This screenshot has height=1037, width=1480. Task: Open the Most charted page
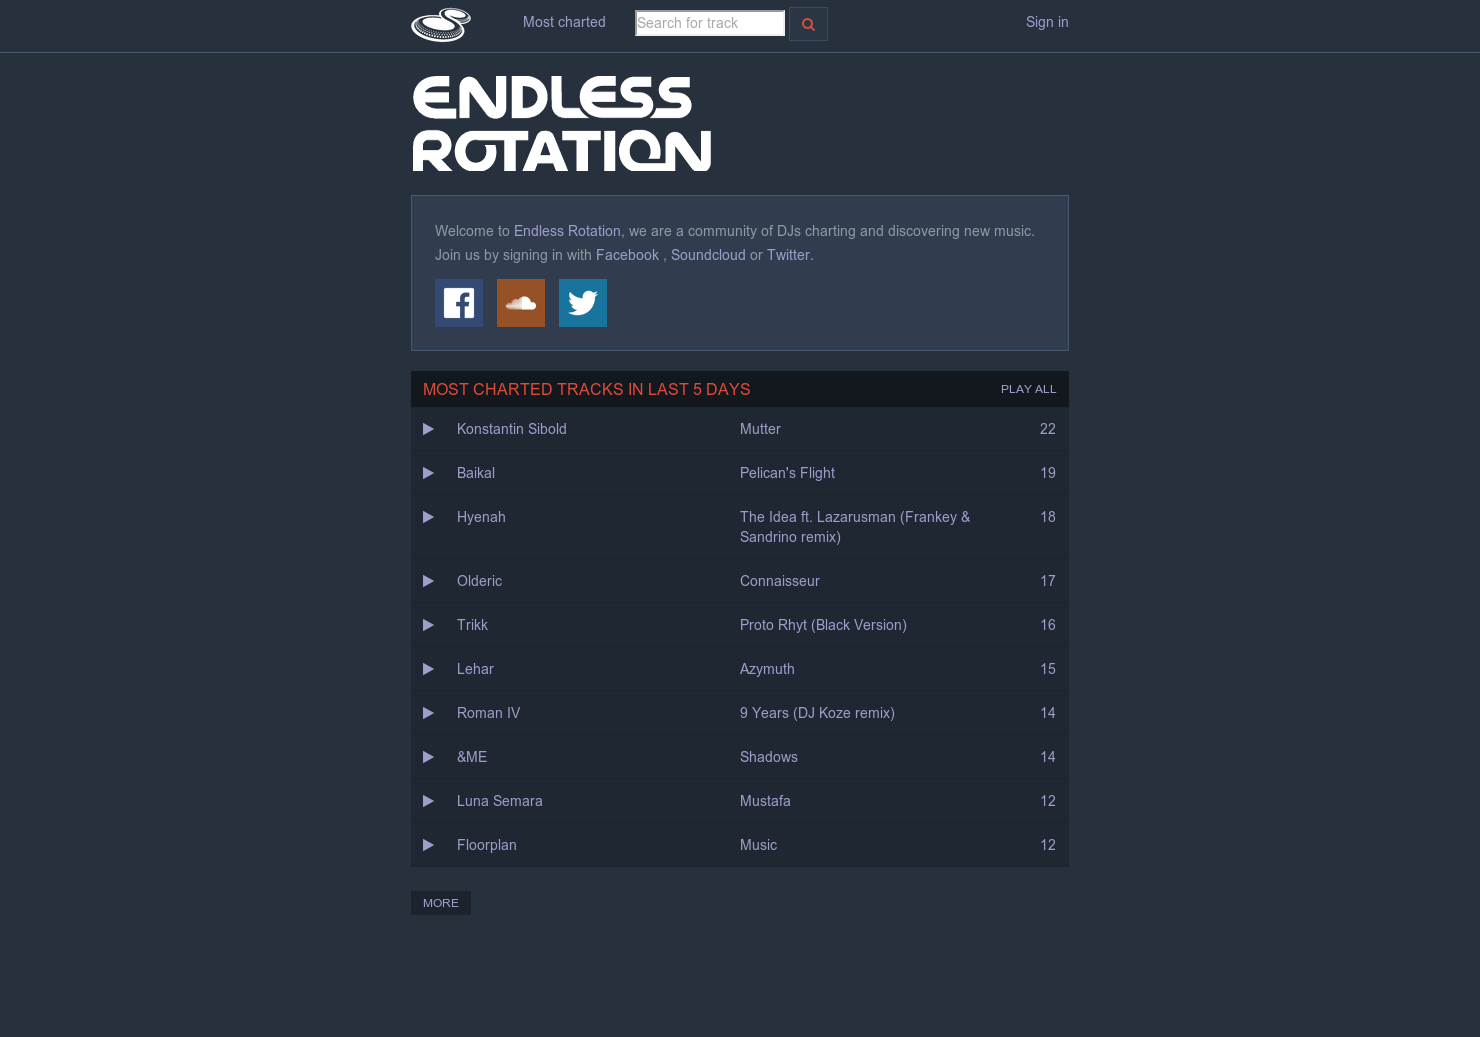coord(564,22)
